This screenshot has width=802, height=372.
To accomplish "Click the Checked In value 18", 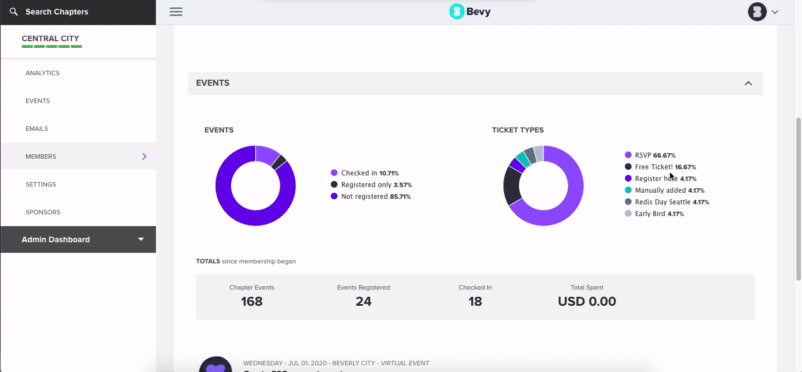I will (x=475, y=301).
